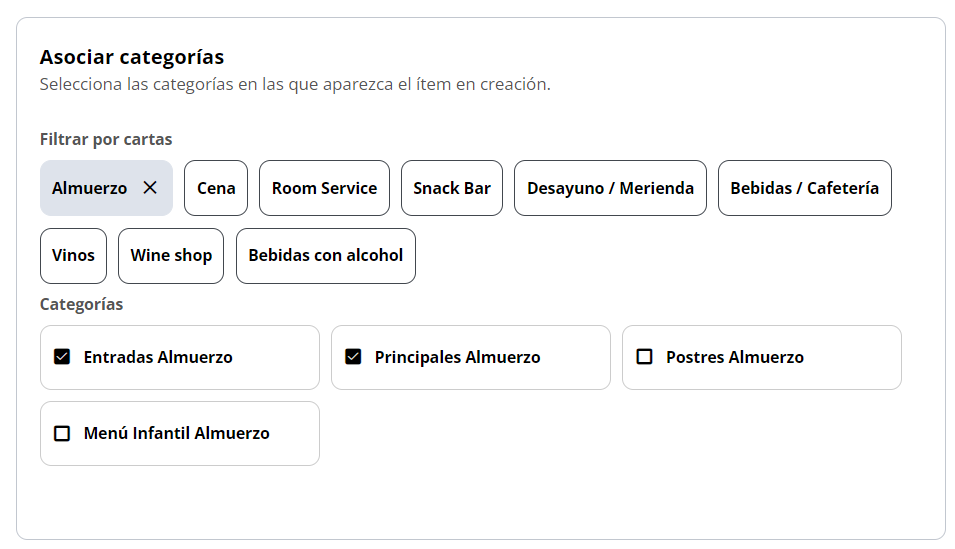Filter categories by Wine shop
This screenshot has width=955, height=549.
[x=171, y=255]
